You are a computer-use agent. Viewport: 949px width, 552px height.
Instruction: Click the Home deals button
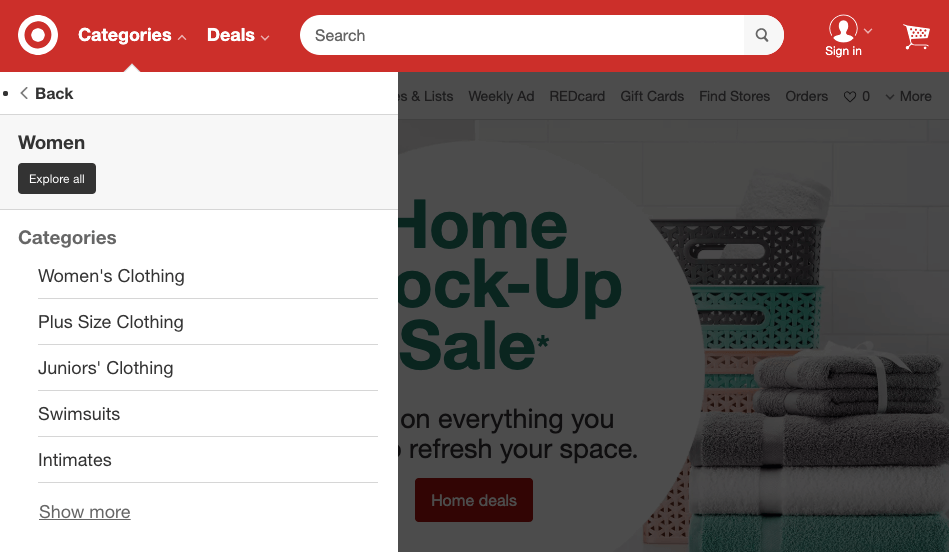[x=474, y=500]
